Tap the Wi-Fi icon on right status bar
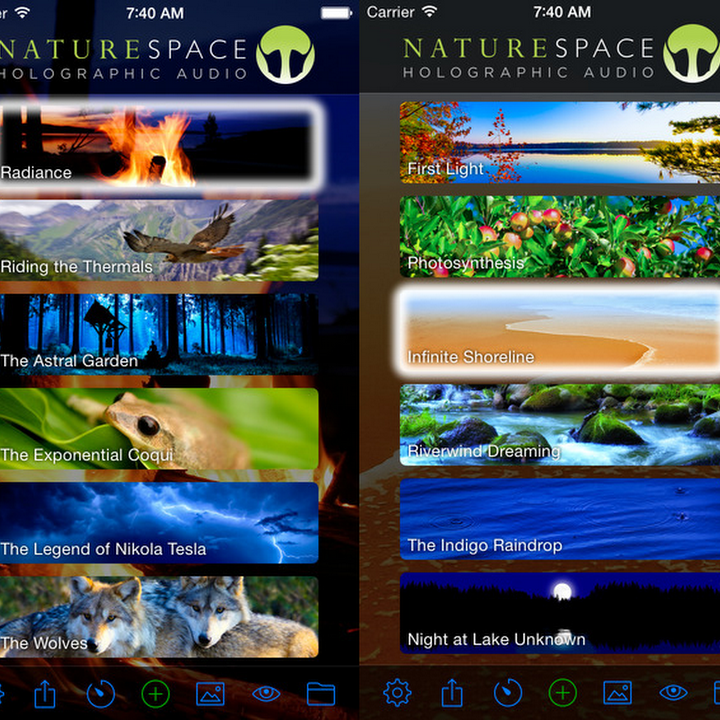Screen dimensions: 720x720 point(429,11)
